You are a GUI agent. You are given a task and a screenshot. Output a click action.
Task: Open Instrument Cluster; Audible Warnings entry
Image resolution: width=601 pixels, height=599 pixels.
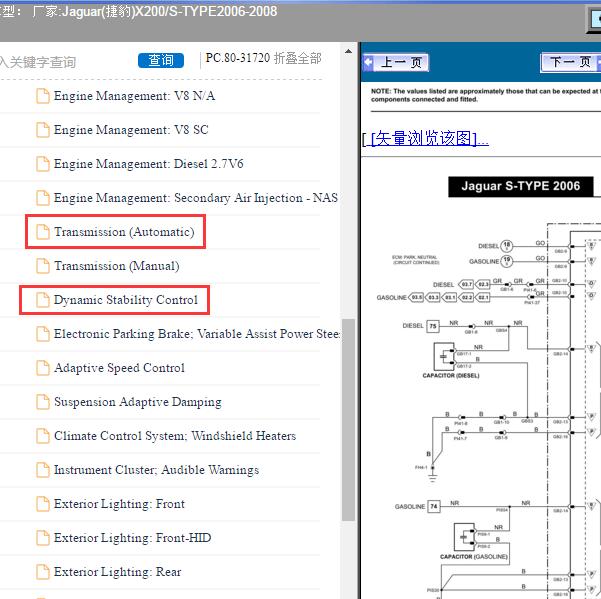pyautogui.click(x=156, y=470)
